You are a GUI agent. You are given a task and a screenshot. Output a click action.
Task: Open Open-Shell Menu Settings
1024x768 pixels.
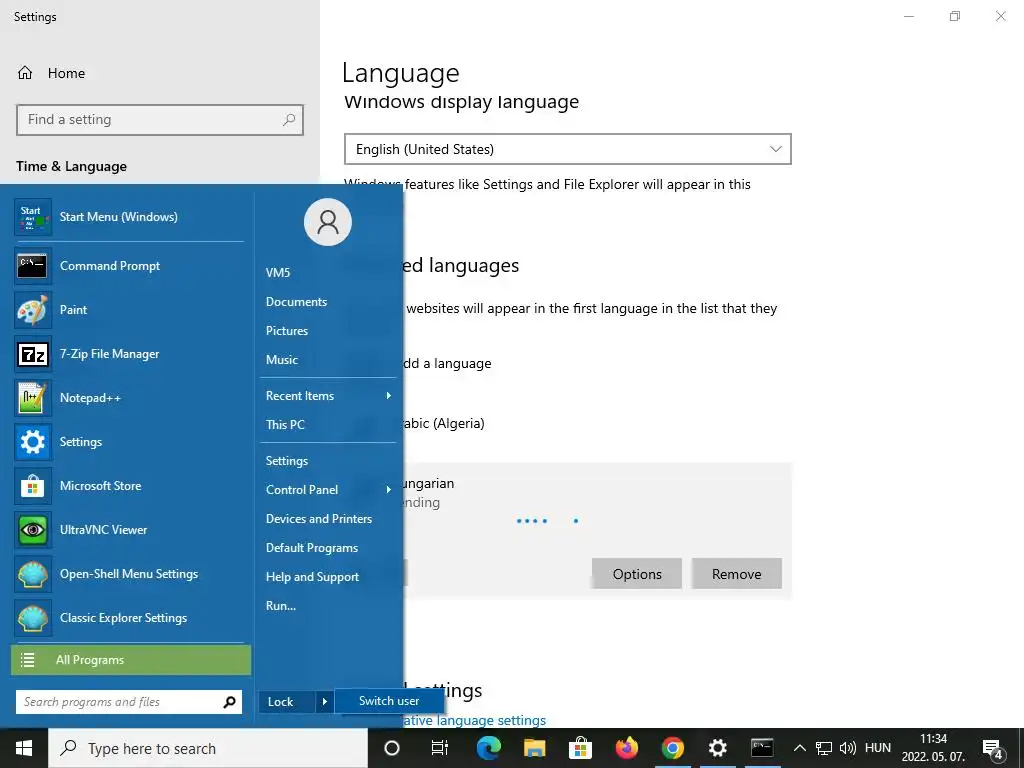(x=129, y=574)
